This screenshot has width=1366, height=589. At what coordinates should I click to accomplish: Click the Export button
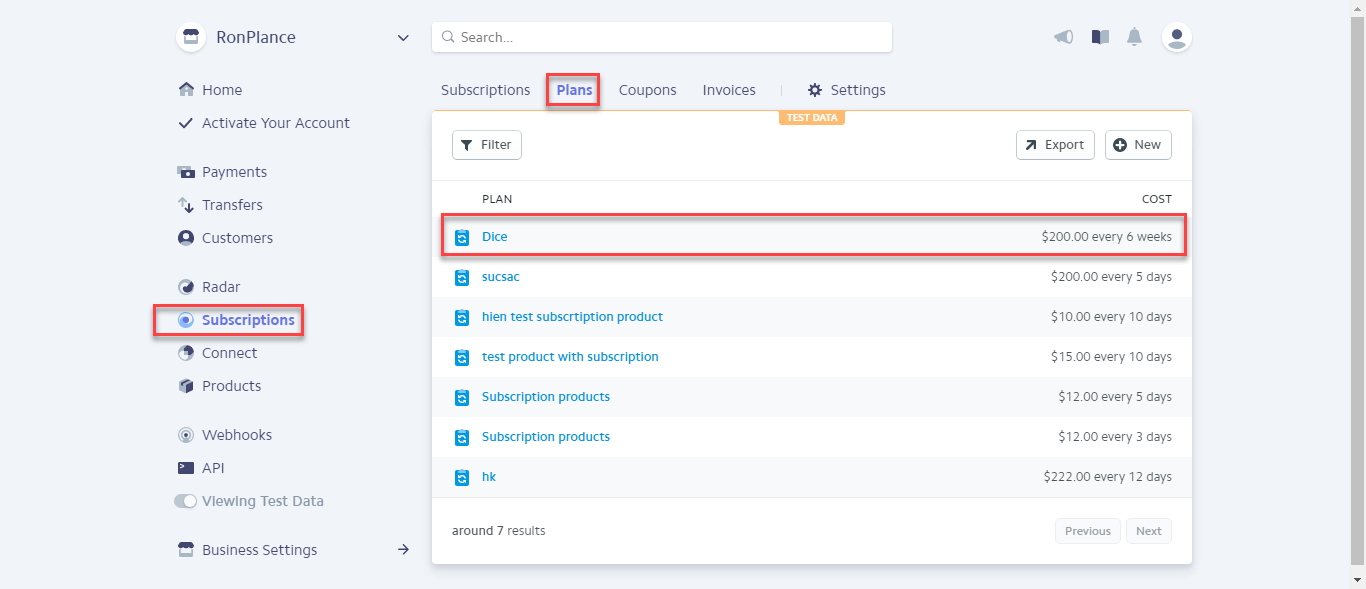pos(1055,145)
